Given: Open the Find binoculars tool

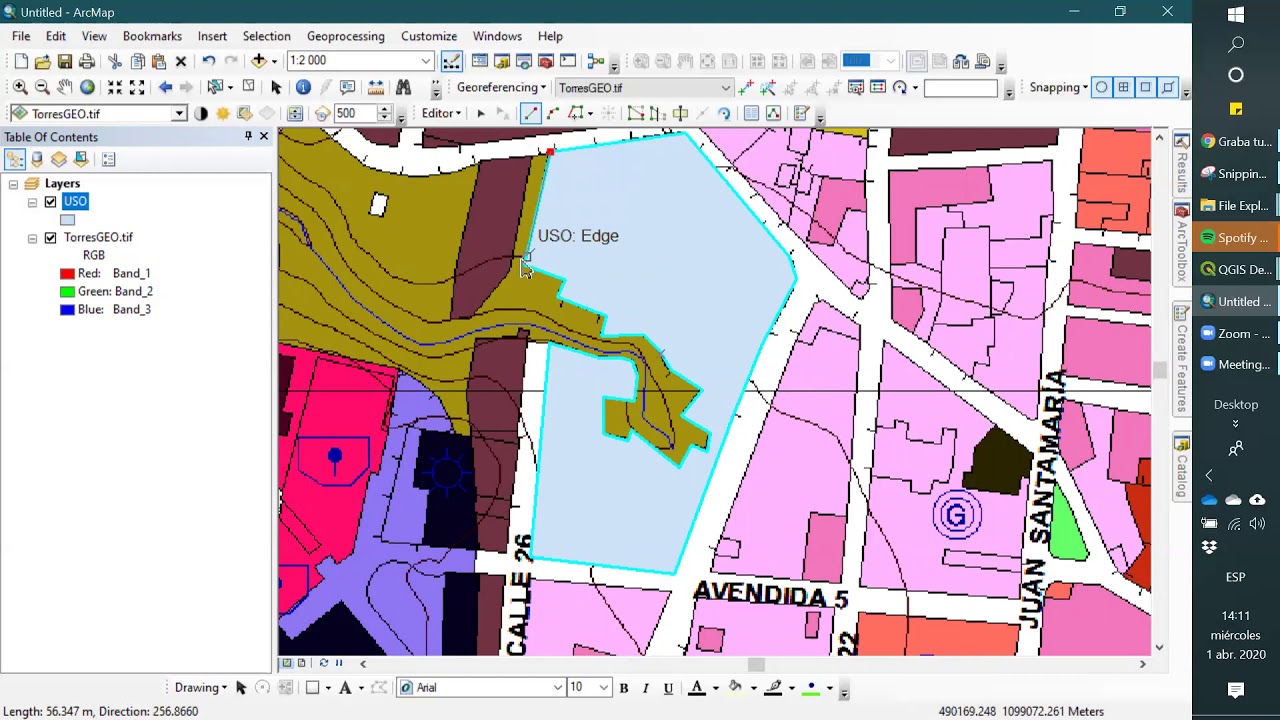Looking at the screenshot, I should (x=404, y=88).
